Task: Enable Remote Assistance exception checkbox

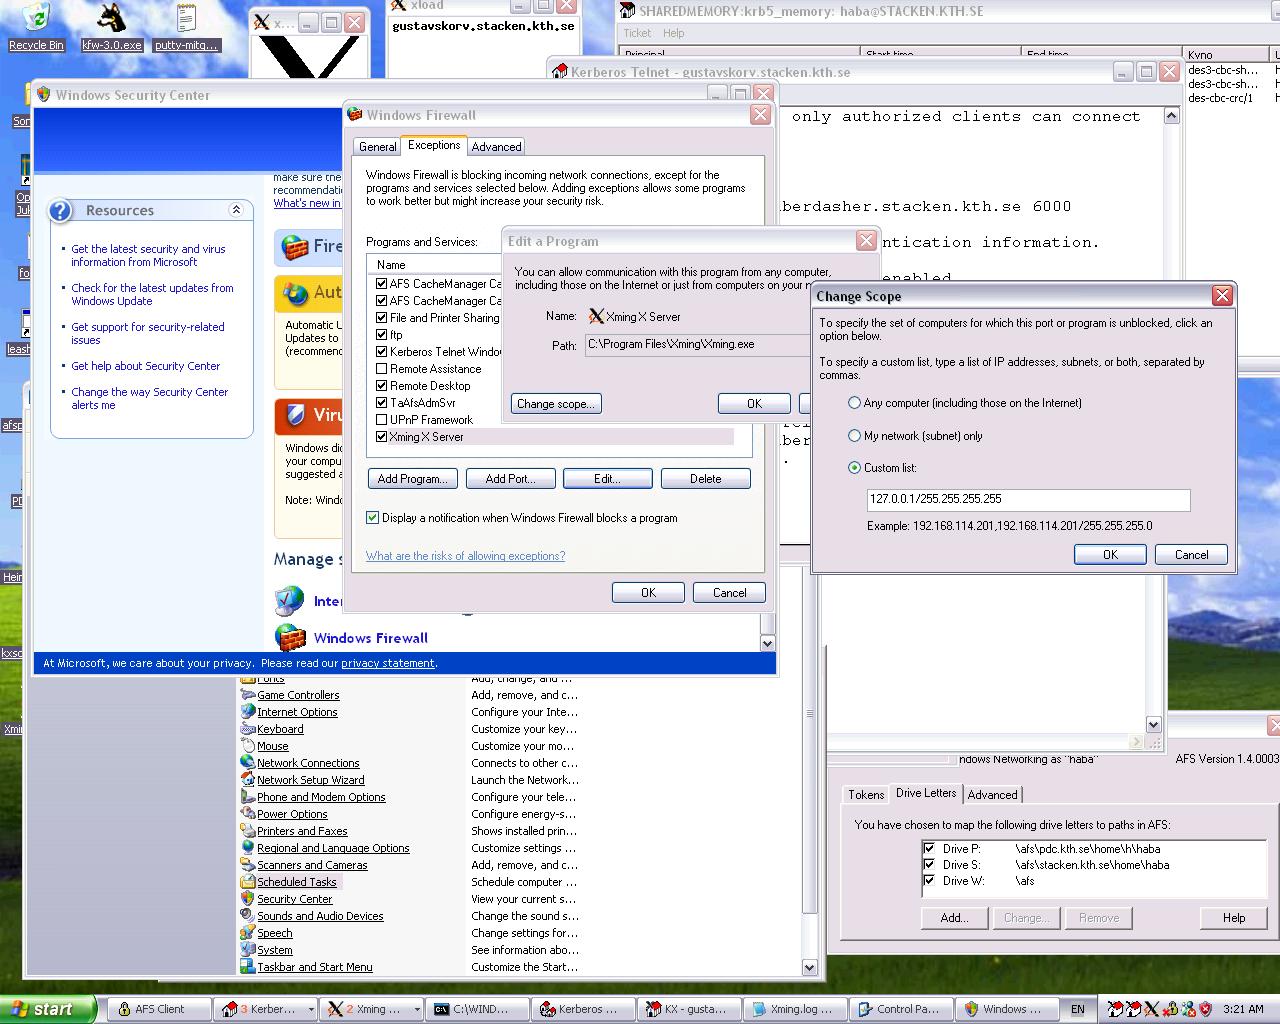Action: click(381, 369)
